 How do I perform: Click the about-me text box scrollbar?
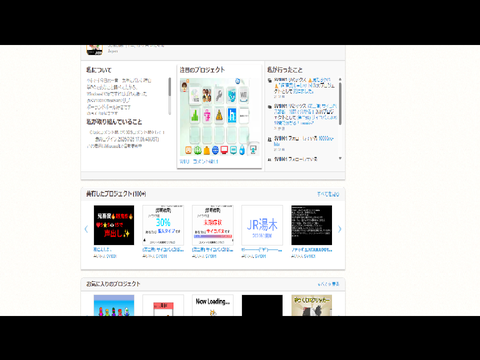[169, 96]
